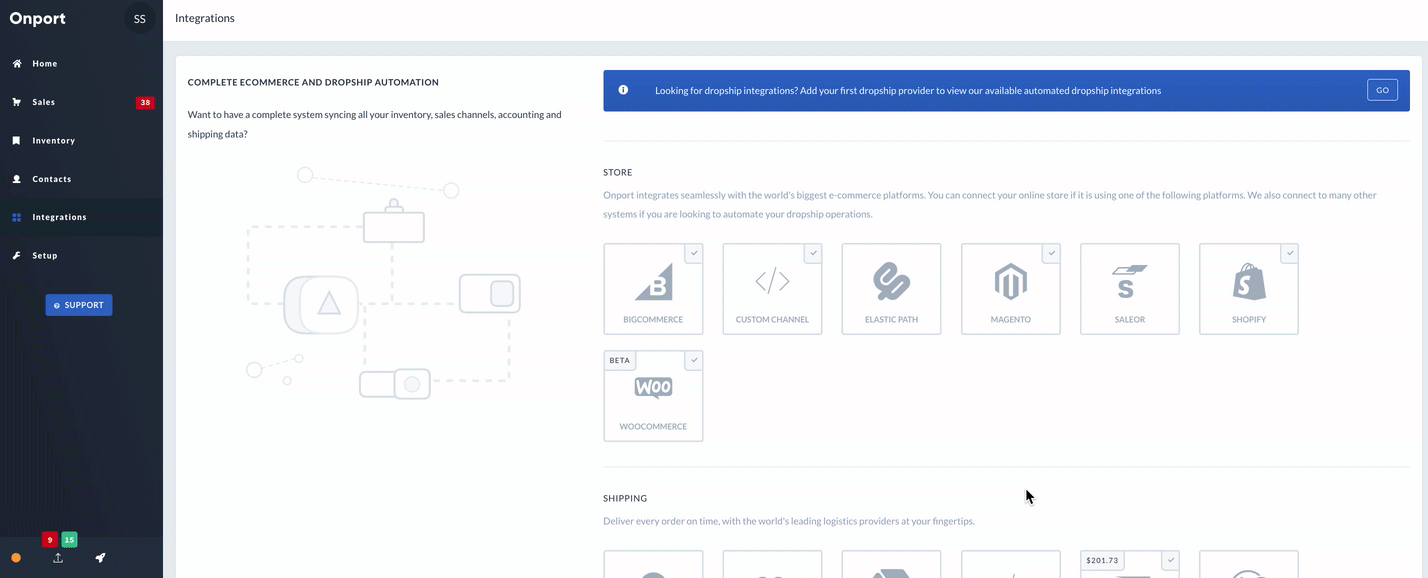Viewport: 1428px width, 578px height.
Task: Click the "Complete Ecommerce and Dropship Automation" heading
Action: click(x=313, y=82)
